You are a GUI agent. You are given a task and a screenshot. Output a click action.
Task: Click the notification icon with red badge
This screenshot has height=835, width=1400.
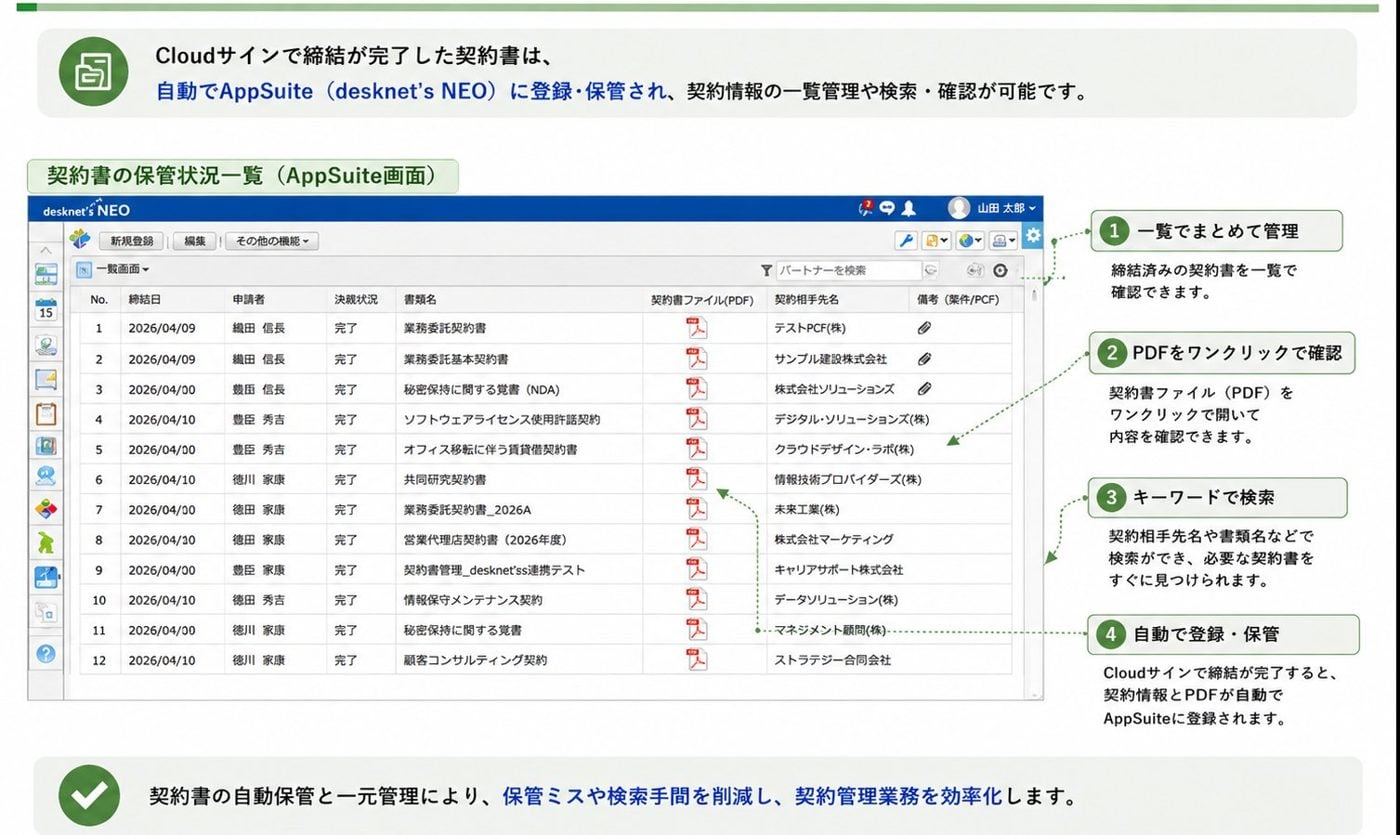point(865,208)
